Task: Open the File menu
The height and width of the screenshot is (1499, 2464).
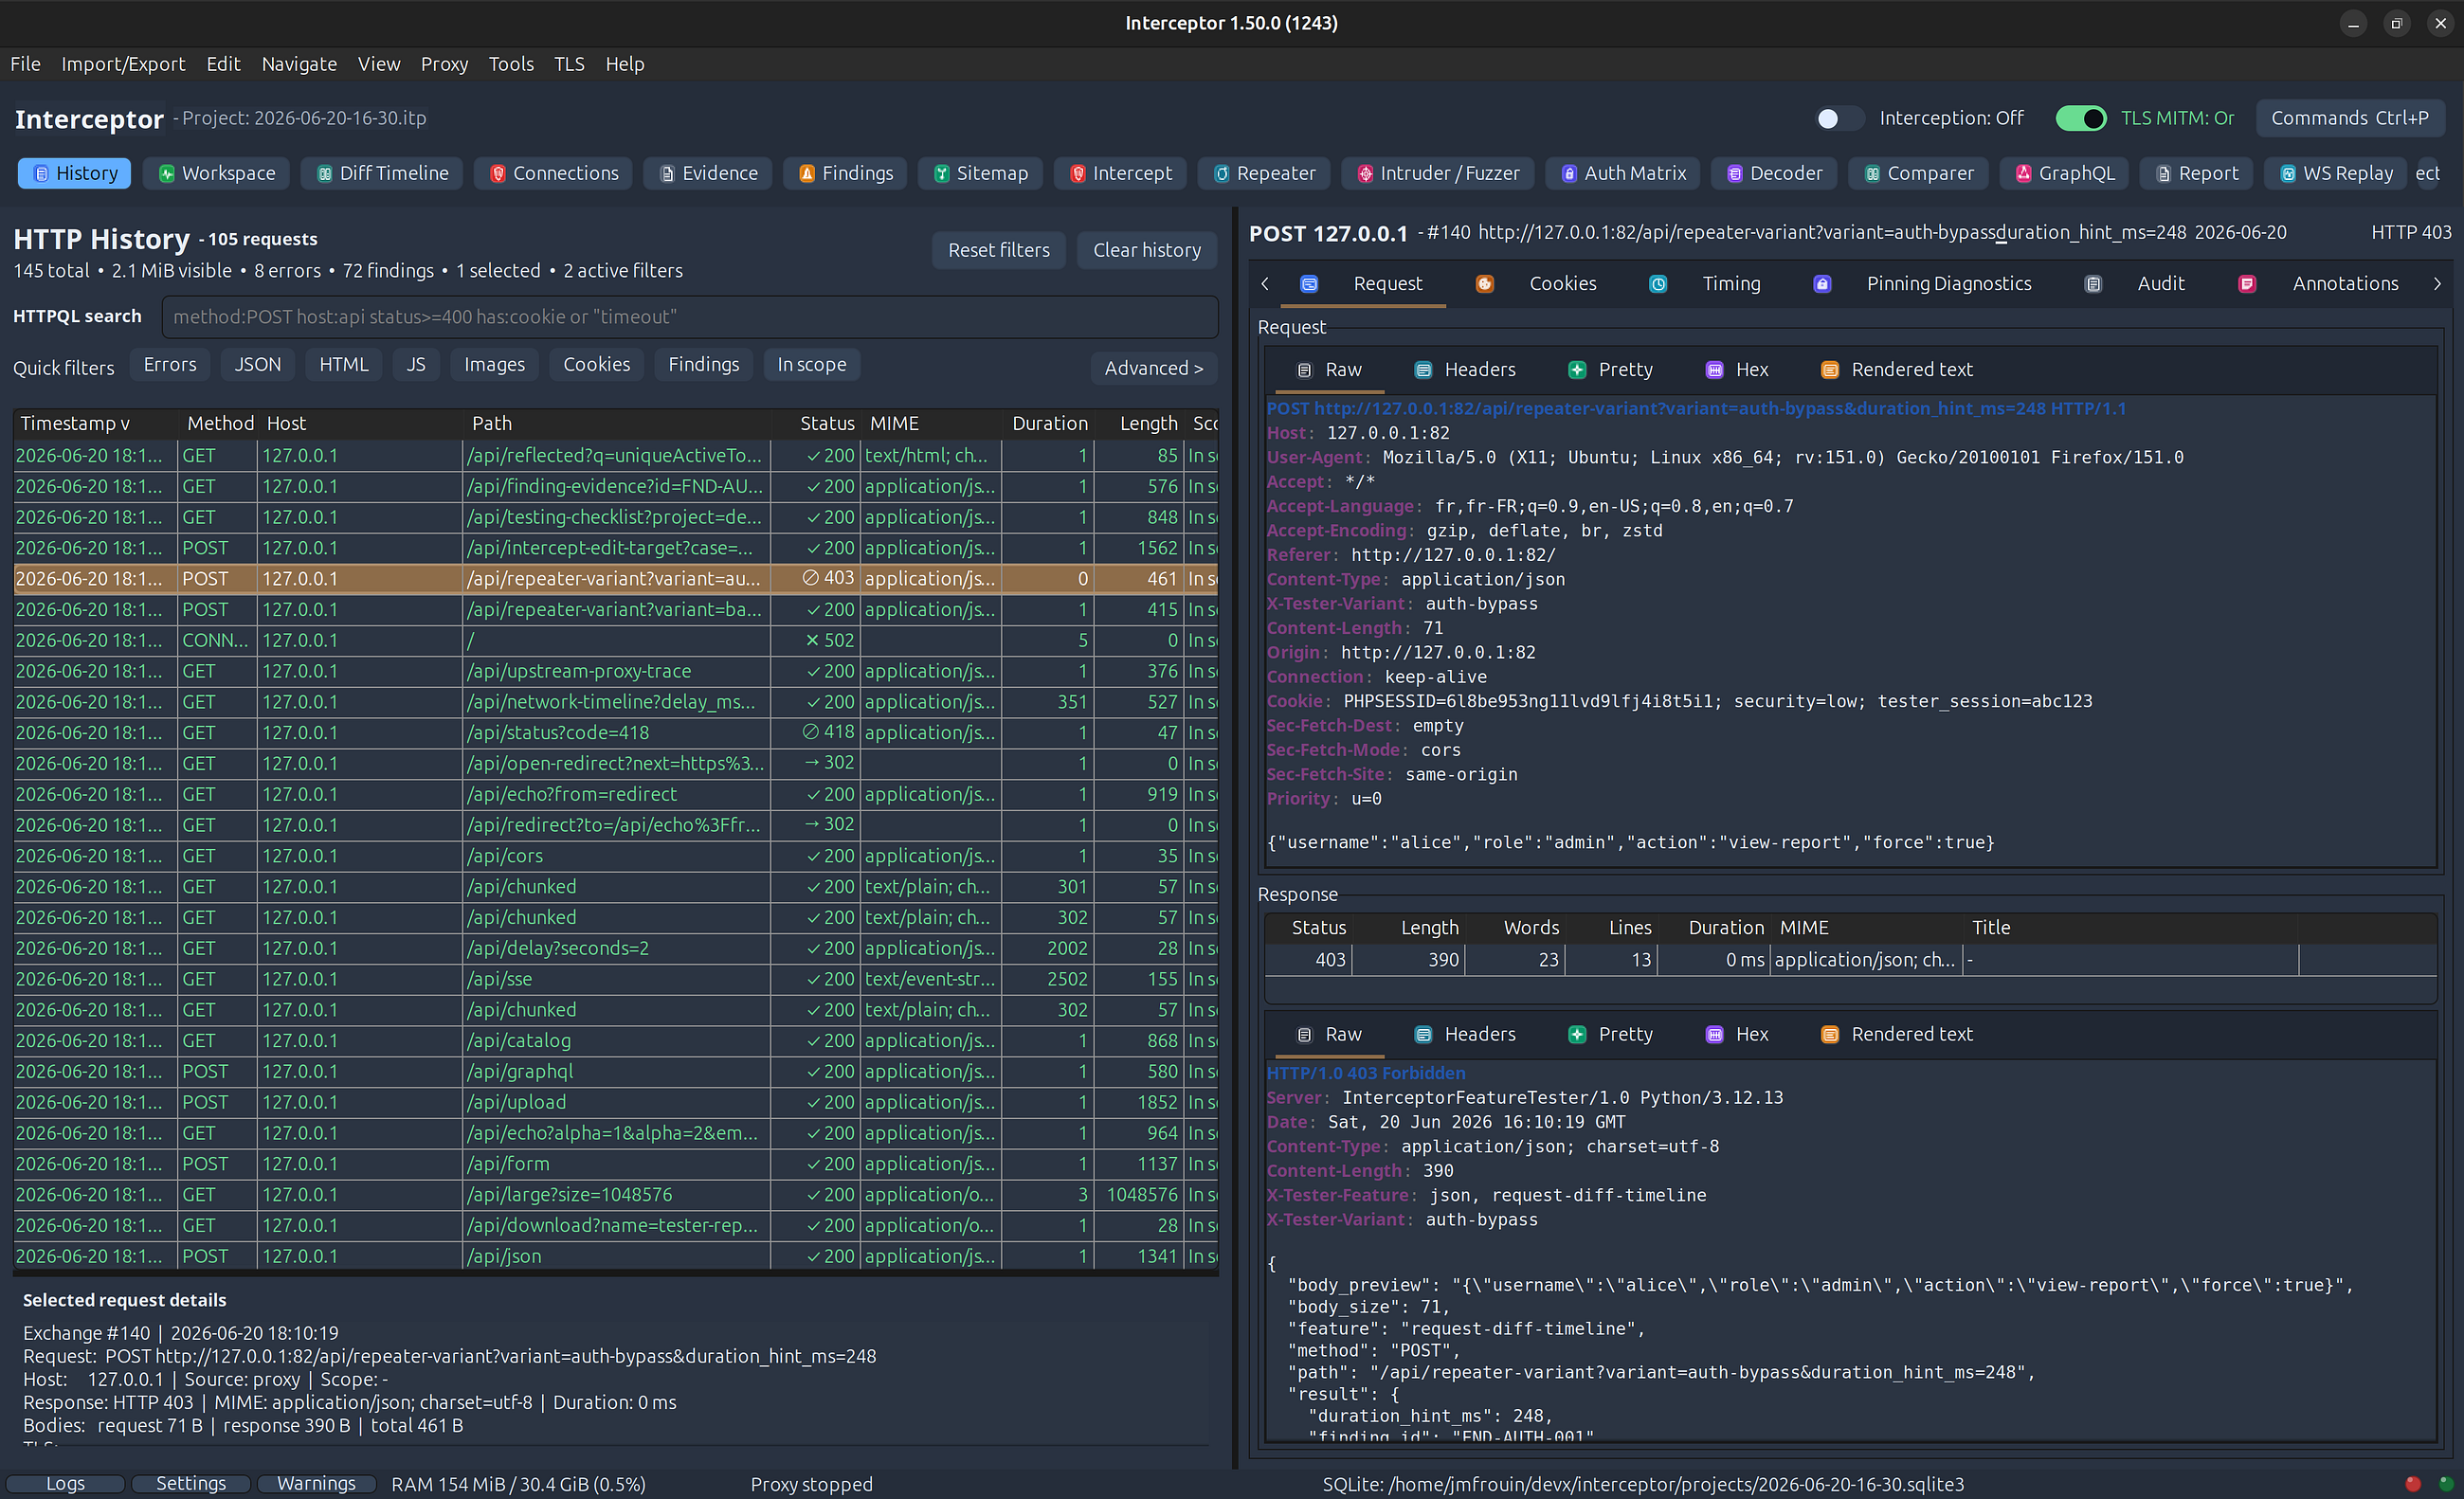Action: [25, 64]
